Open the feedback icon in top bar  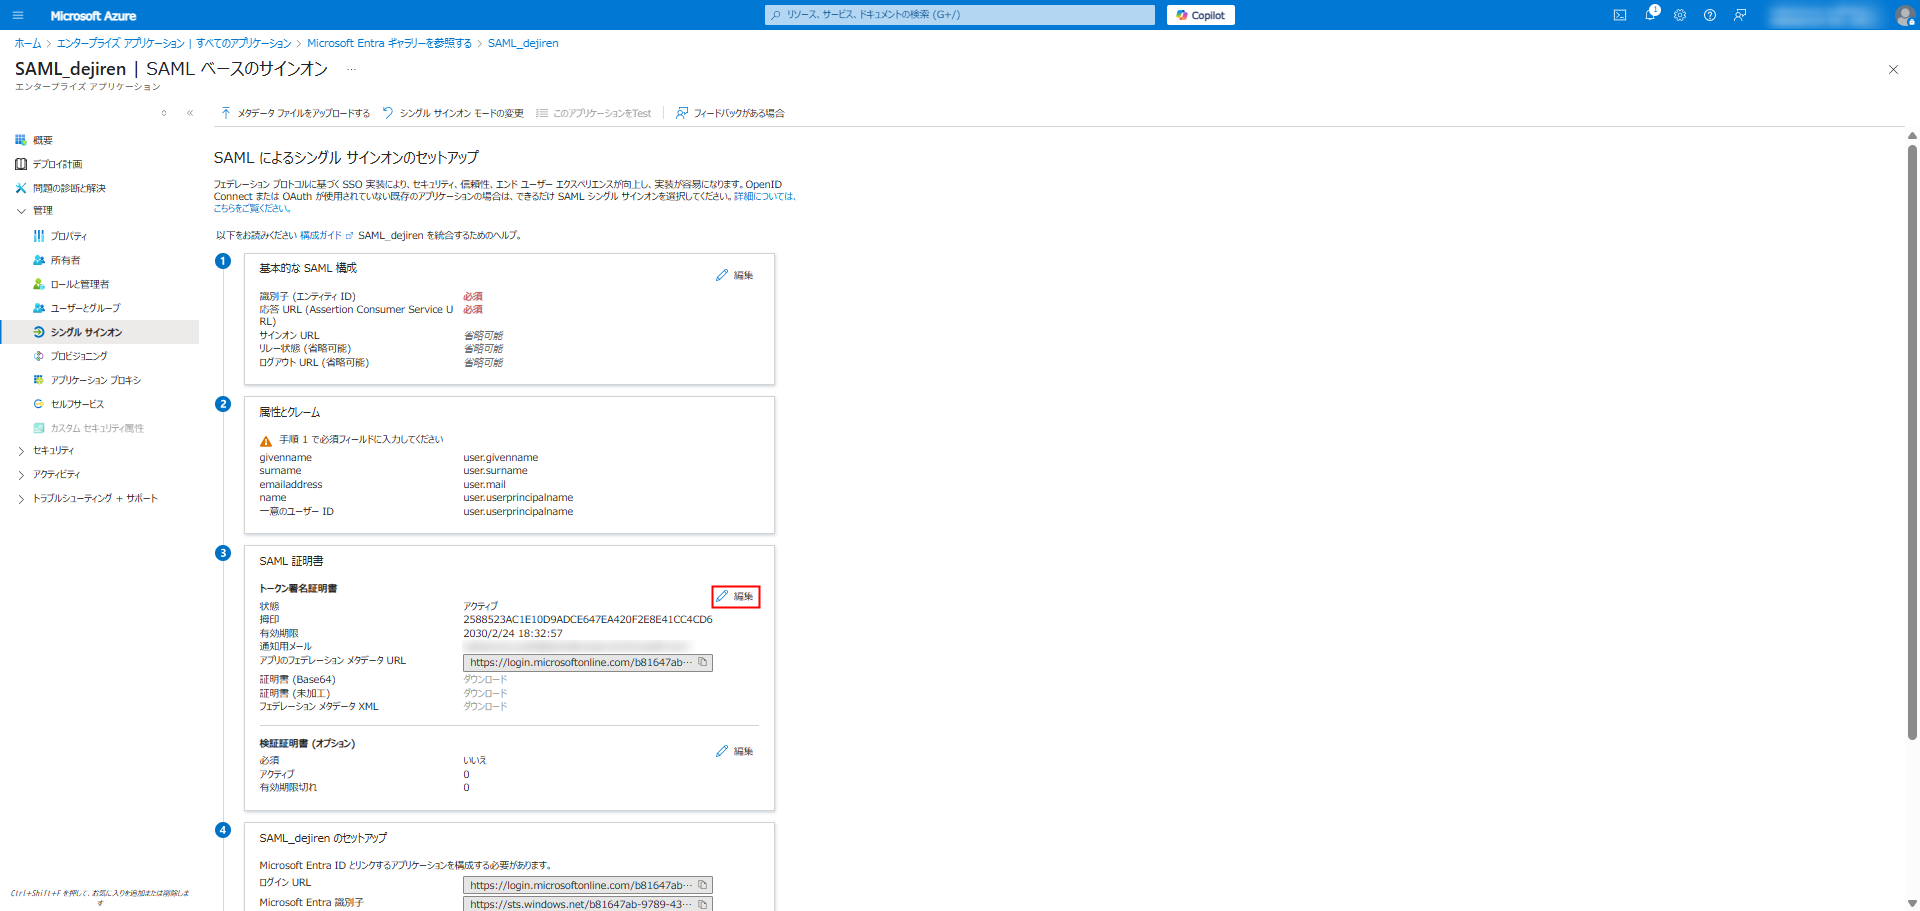tap(1740, 15)
